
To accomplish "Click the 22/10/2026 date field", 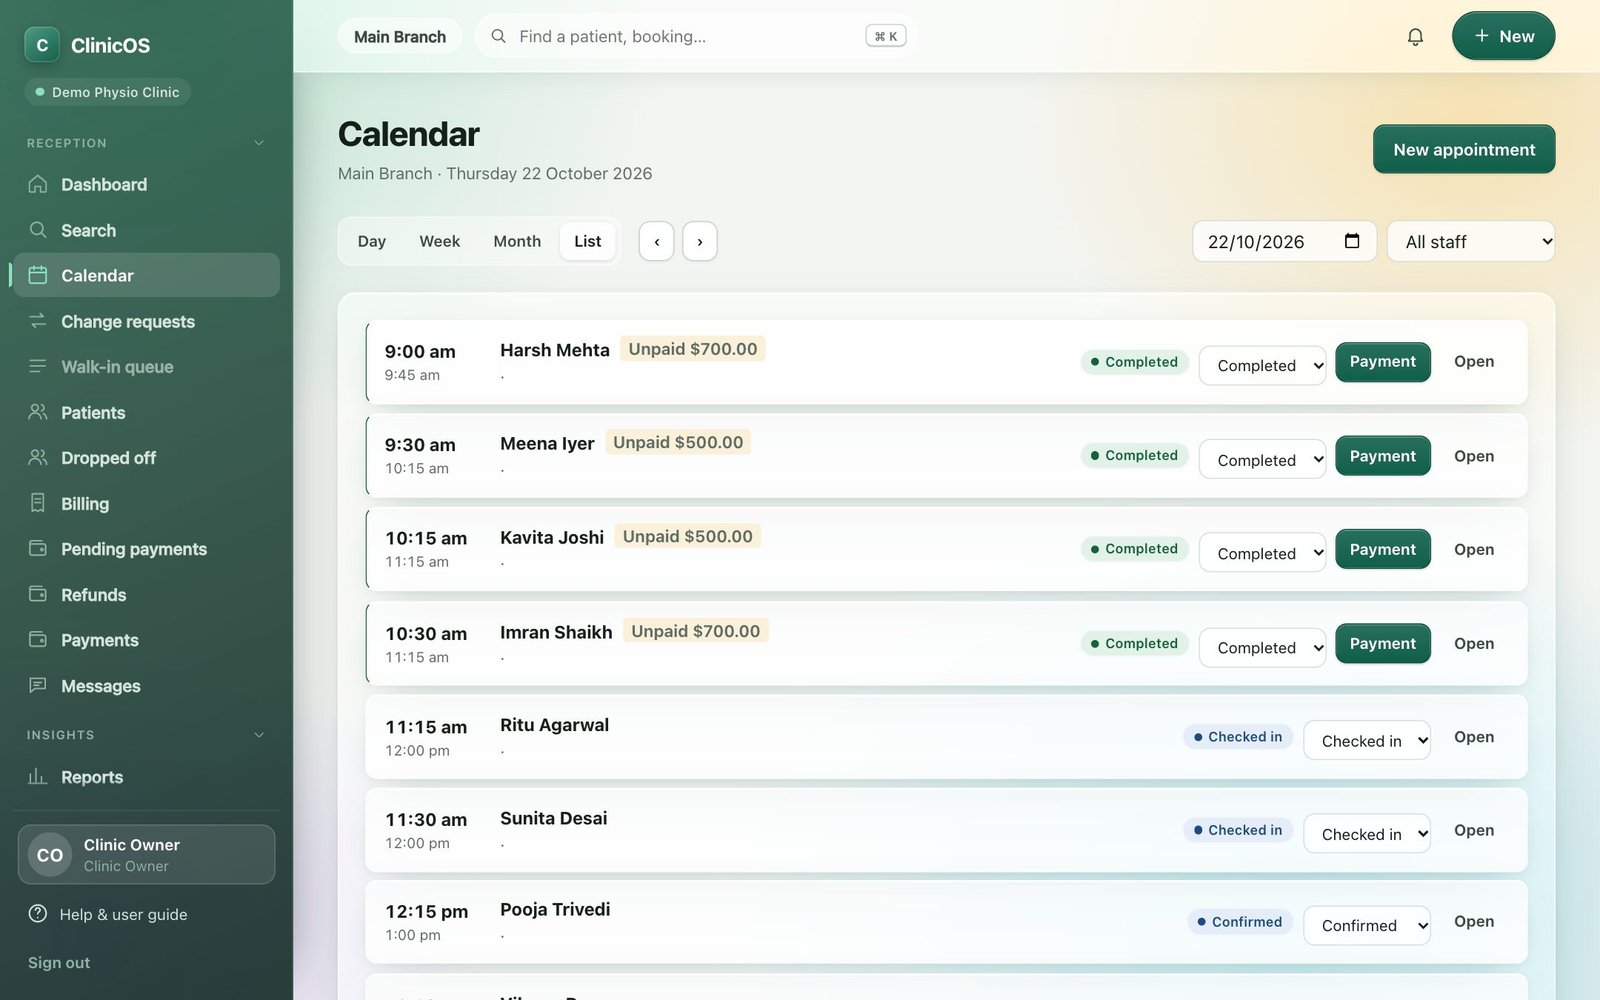I will (1284, 241).
